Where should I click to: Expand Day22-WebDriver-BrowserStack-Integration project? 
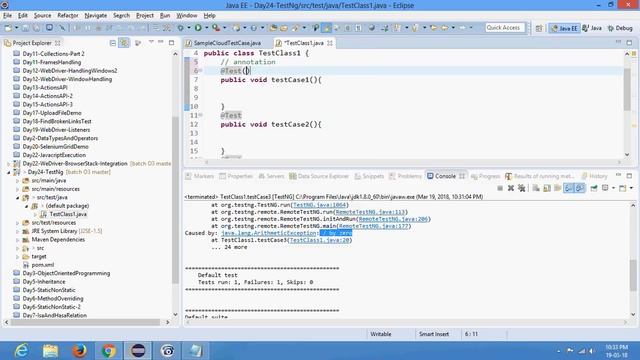click(9, 164)
